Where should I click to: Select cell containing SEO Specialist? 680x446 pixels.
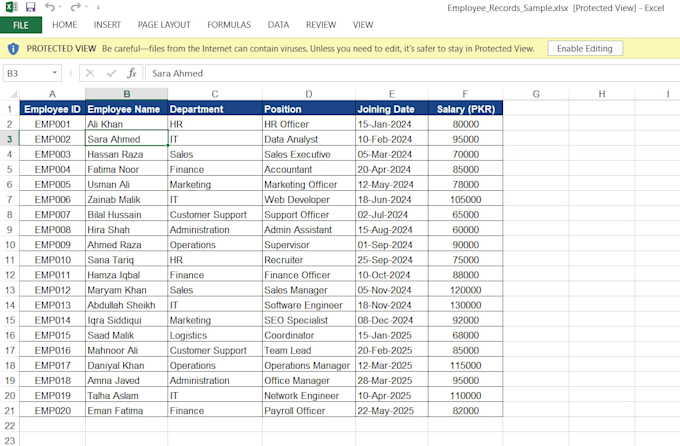point(309,320)
